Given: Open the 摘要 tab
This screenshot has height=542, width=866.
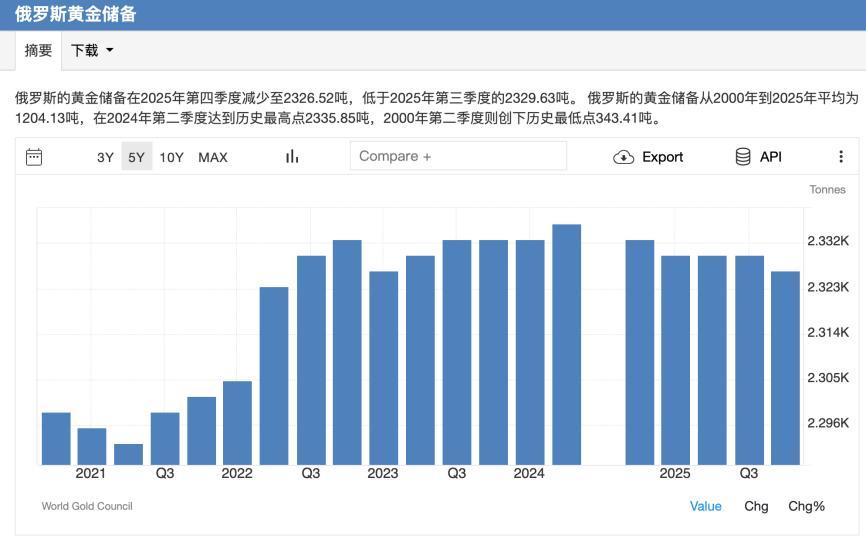Looking at the screenshot, I should 38,50.
